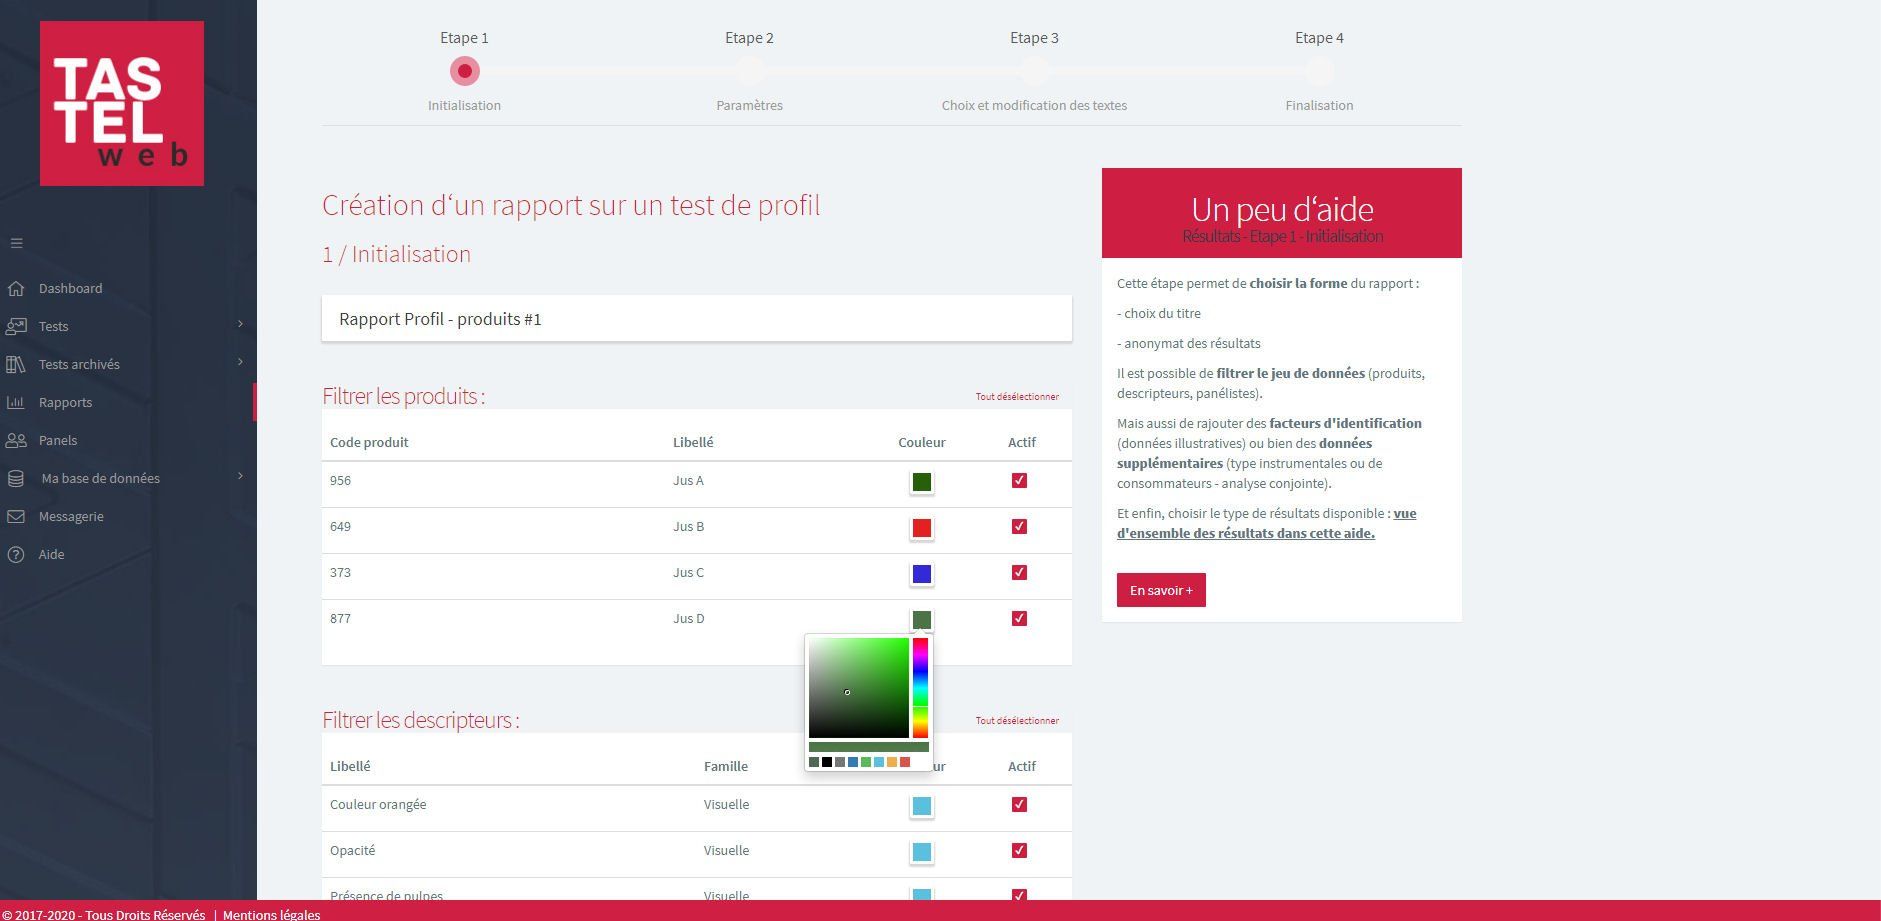1881x921 pixels.
Task: Click the Aide question-mark icon
Action: pos(15,554)
